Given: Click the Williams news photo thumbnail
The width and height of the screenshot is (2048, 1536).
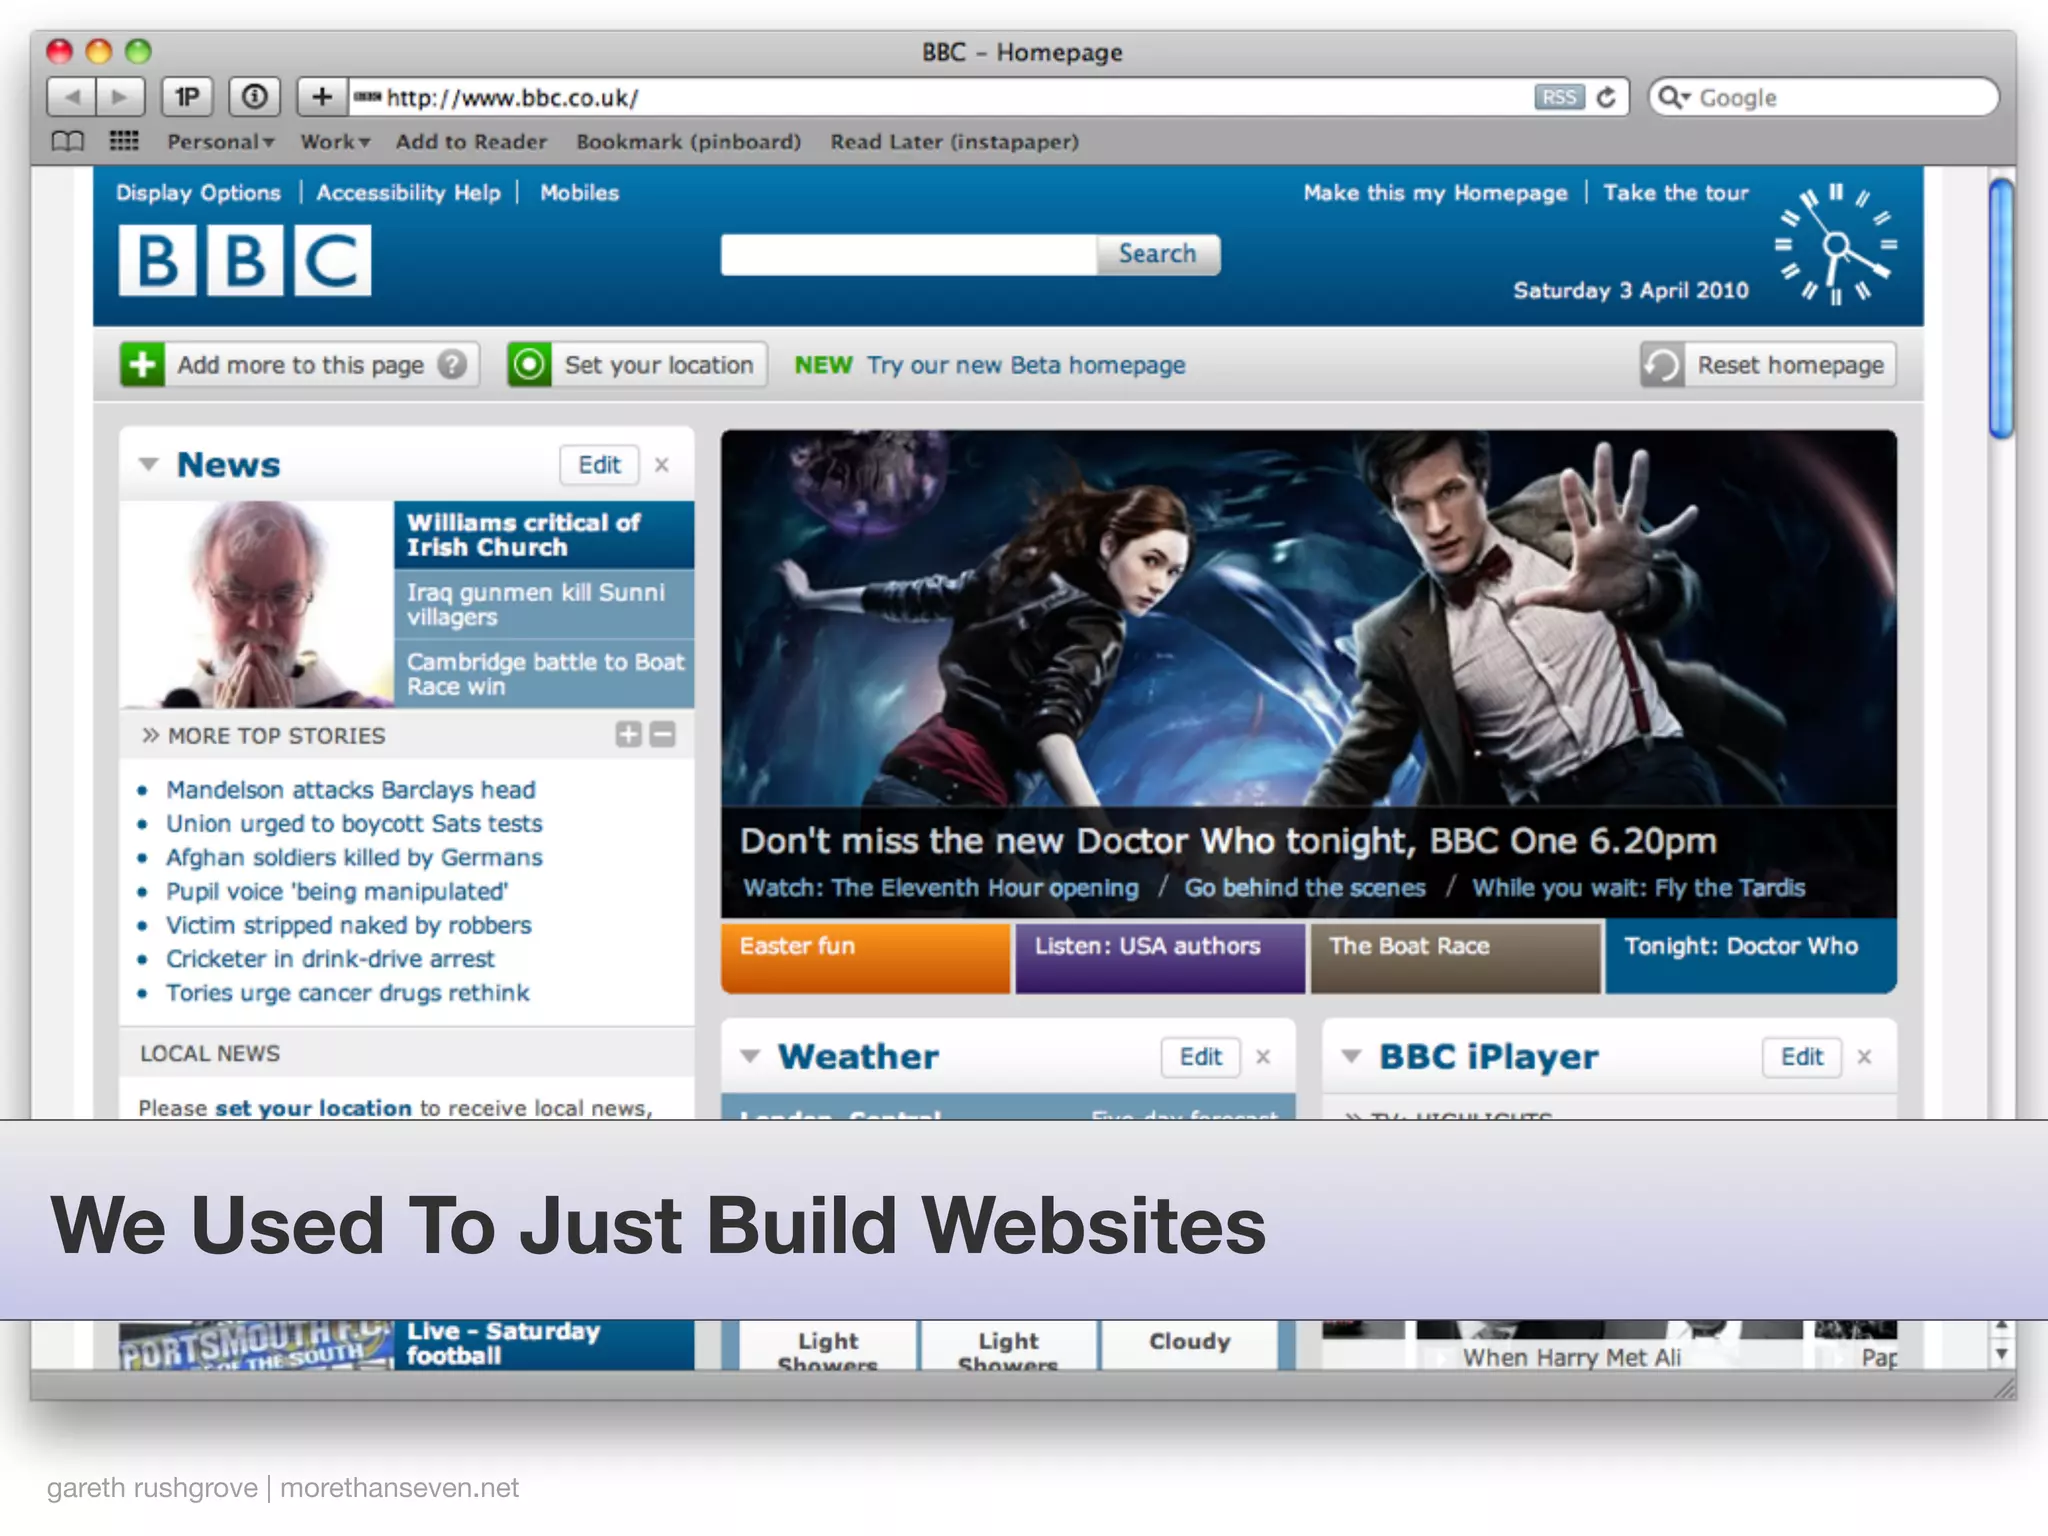Looking at the screenshot, I should (257, 605).
